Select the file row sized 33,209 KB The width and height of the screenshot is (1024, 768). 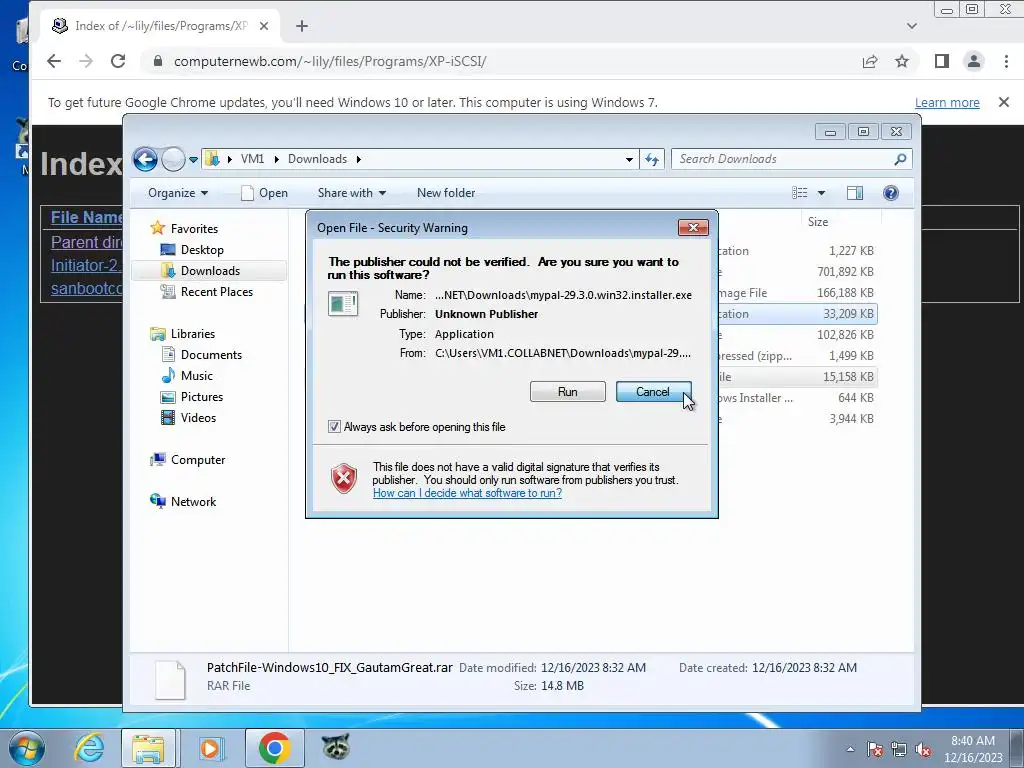798,313
